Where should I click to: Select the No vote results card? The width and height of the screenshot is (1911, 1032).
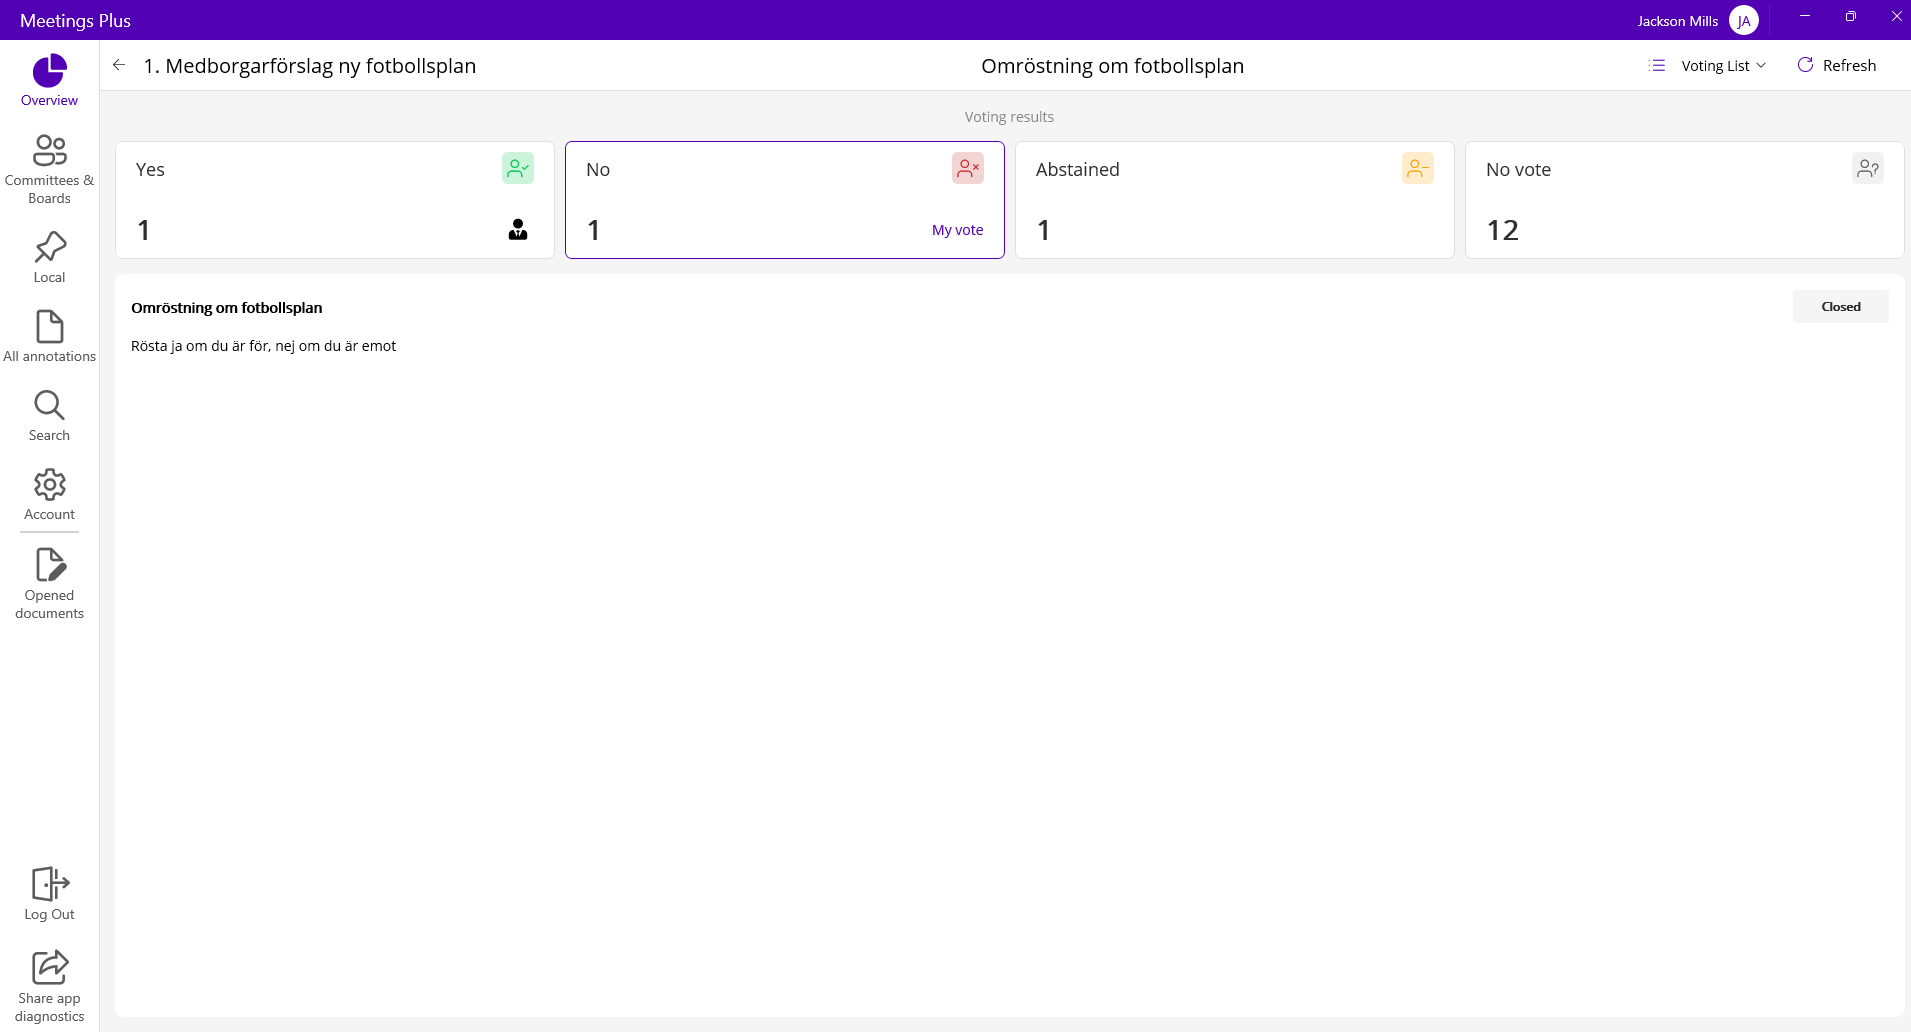pos(1685,200)
